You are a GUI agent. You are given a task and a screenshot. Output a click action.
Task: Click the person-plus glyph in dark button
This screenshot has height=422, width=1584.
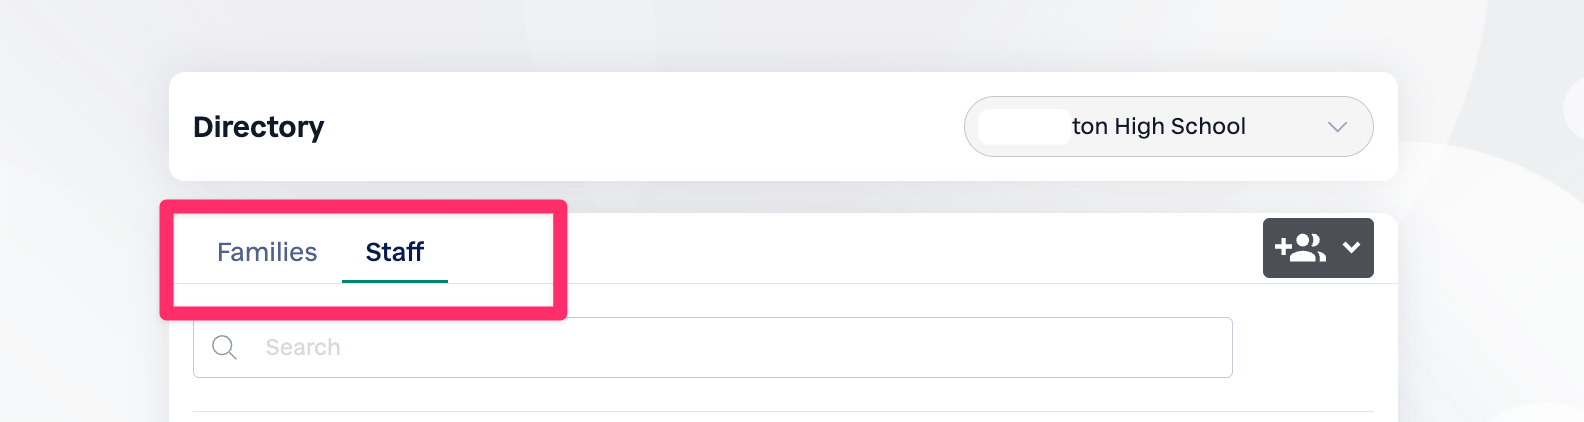point(1300,248)
